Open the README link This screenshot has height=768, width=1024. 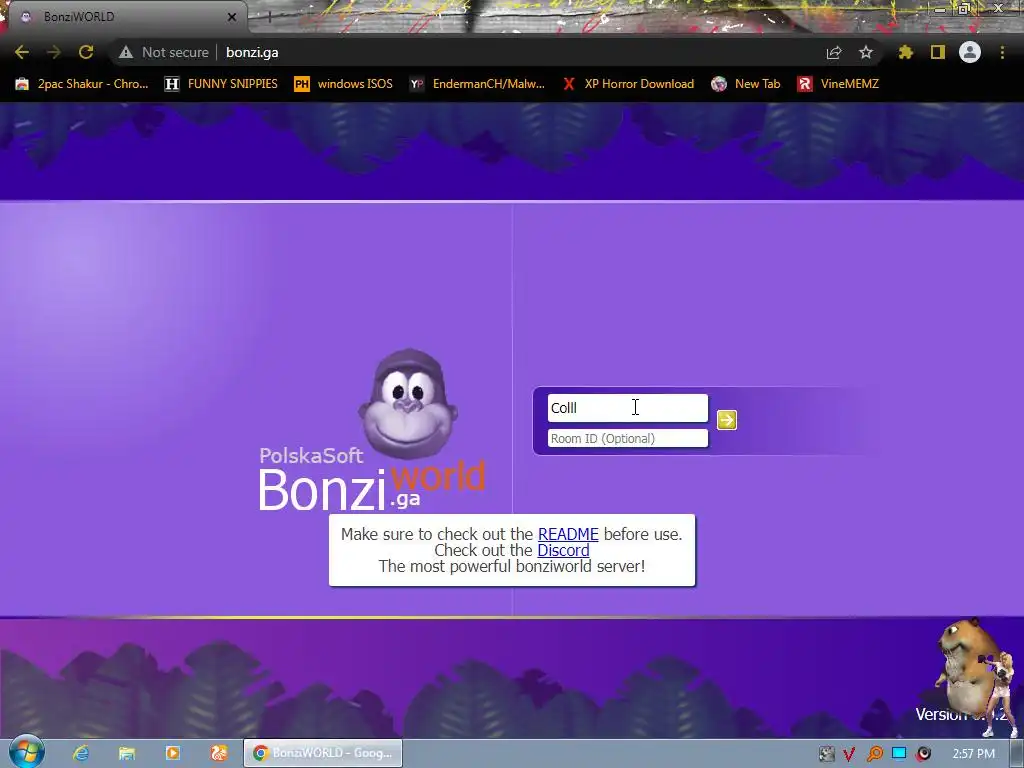(568, 534)
